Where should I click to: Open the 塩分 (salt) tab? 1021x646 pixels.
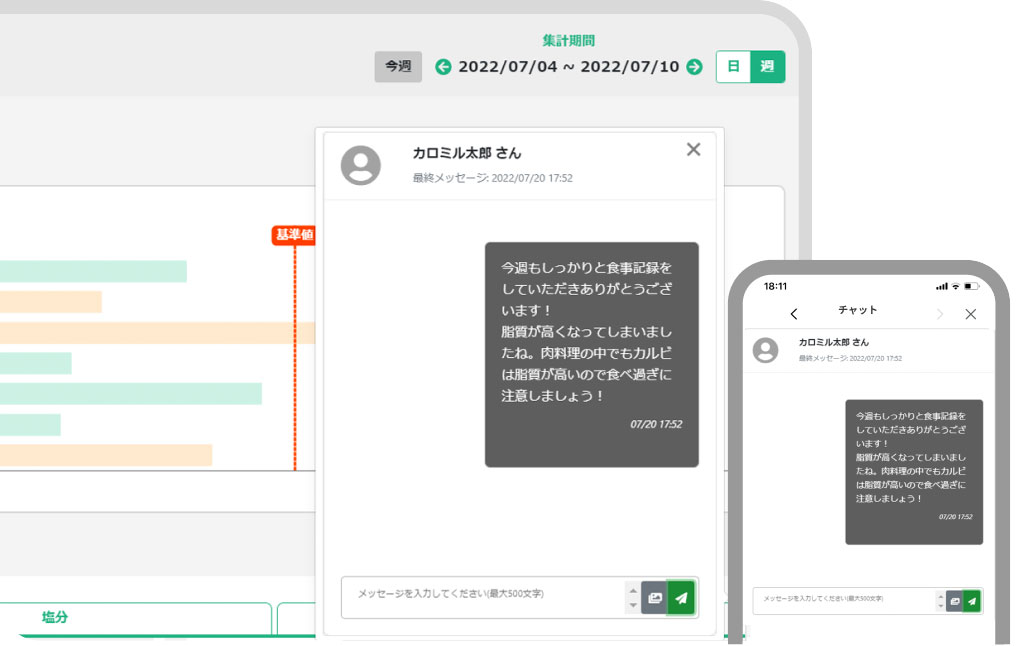pos(55,617)
